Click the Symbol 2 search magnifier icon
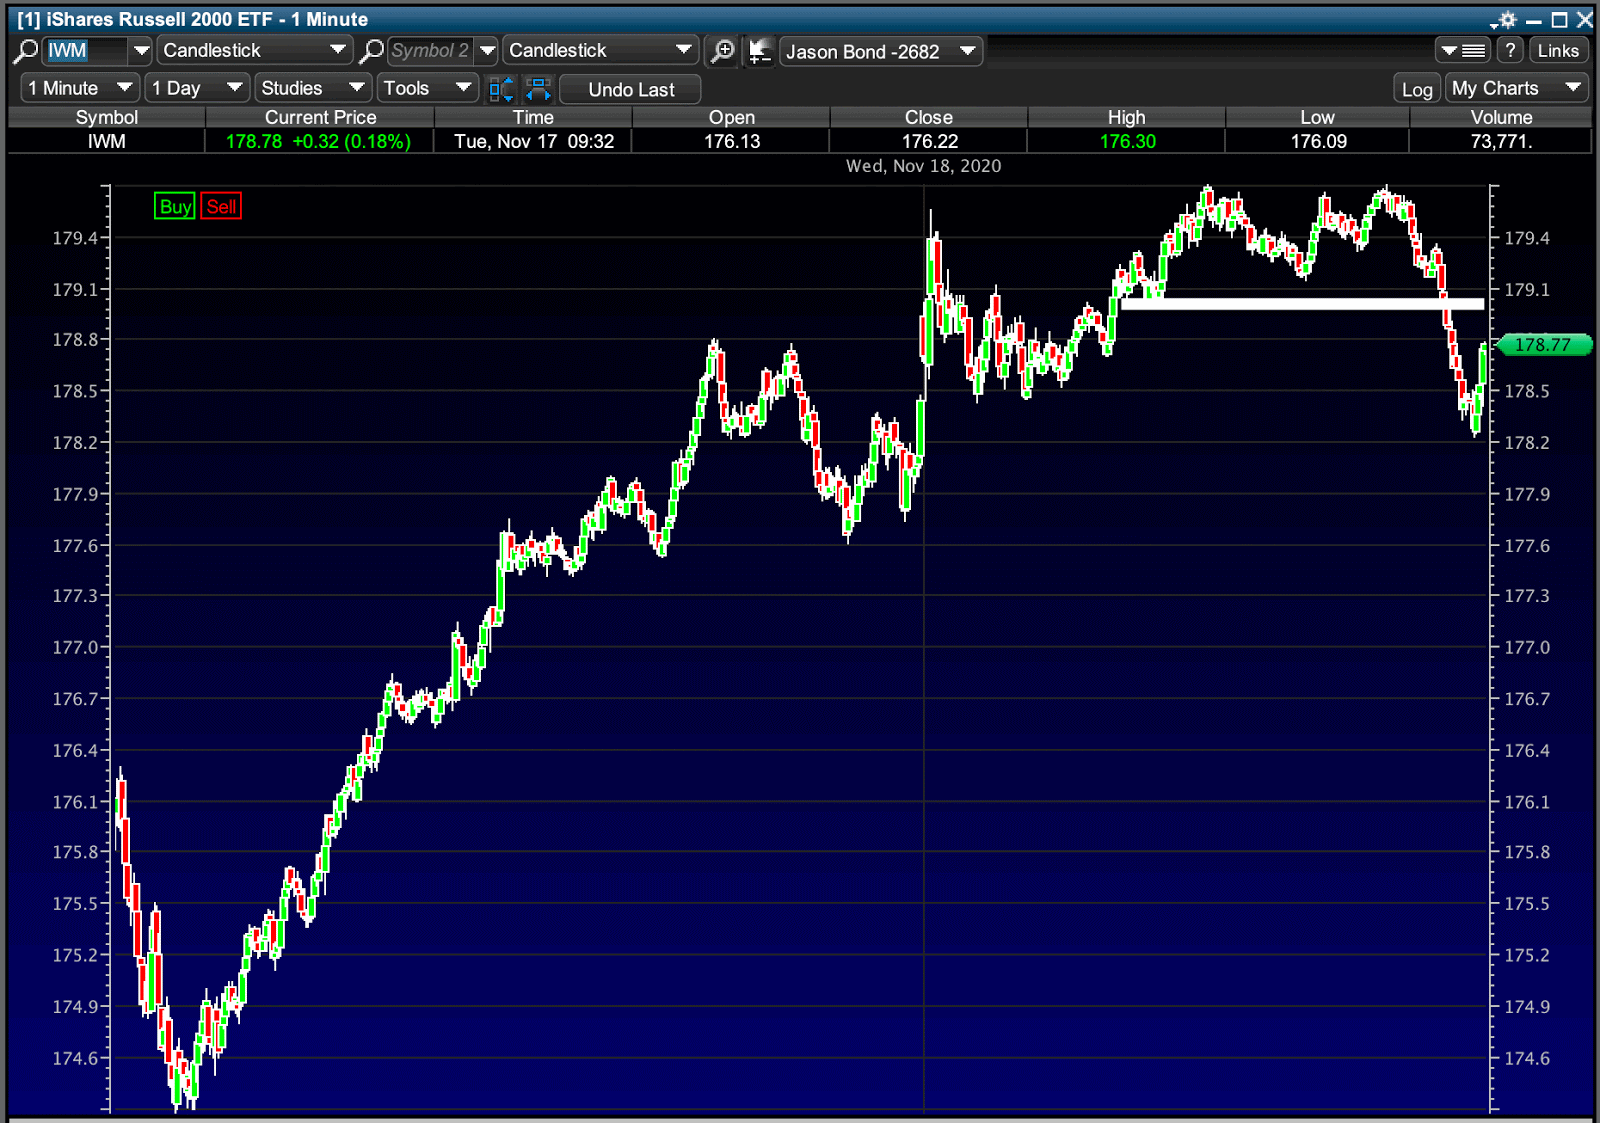Viewport: 1600px width, 1123px height. pos(372,51)
